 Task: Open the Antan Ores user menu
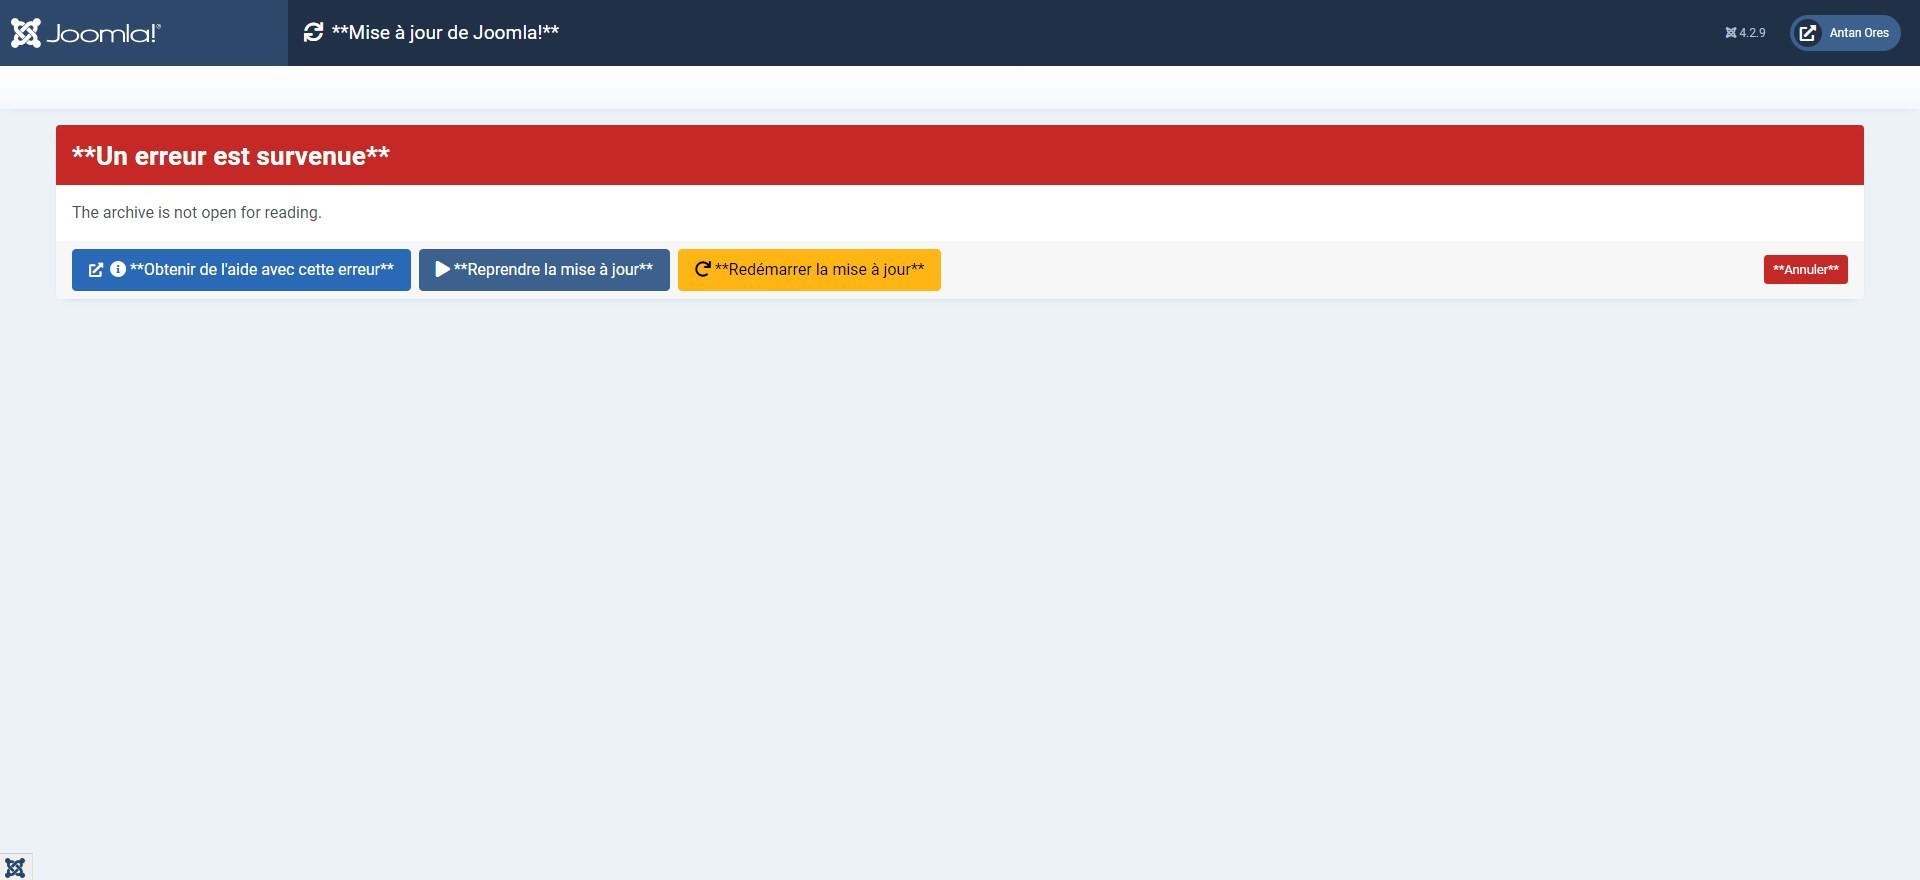tap(1845, 33)
